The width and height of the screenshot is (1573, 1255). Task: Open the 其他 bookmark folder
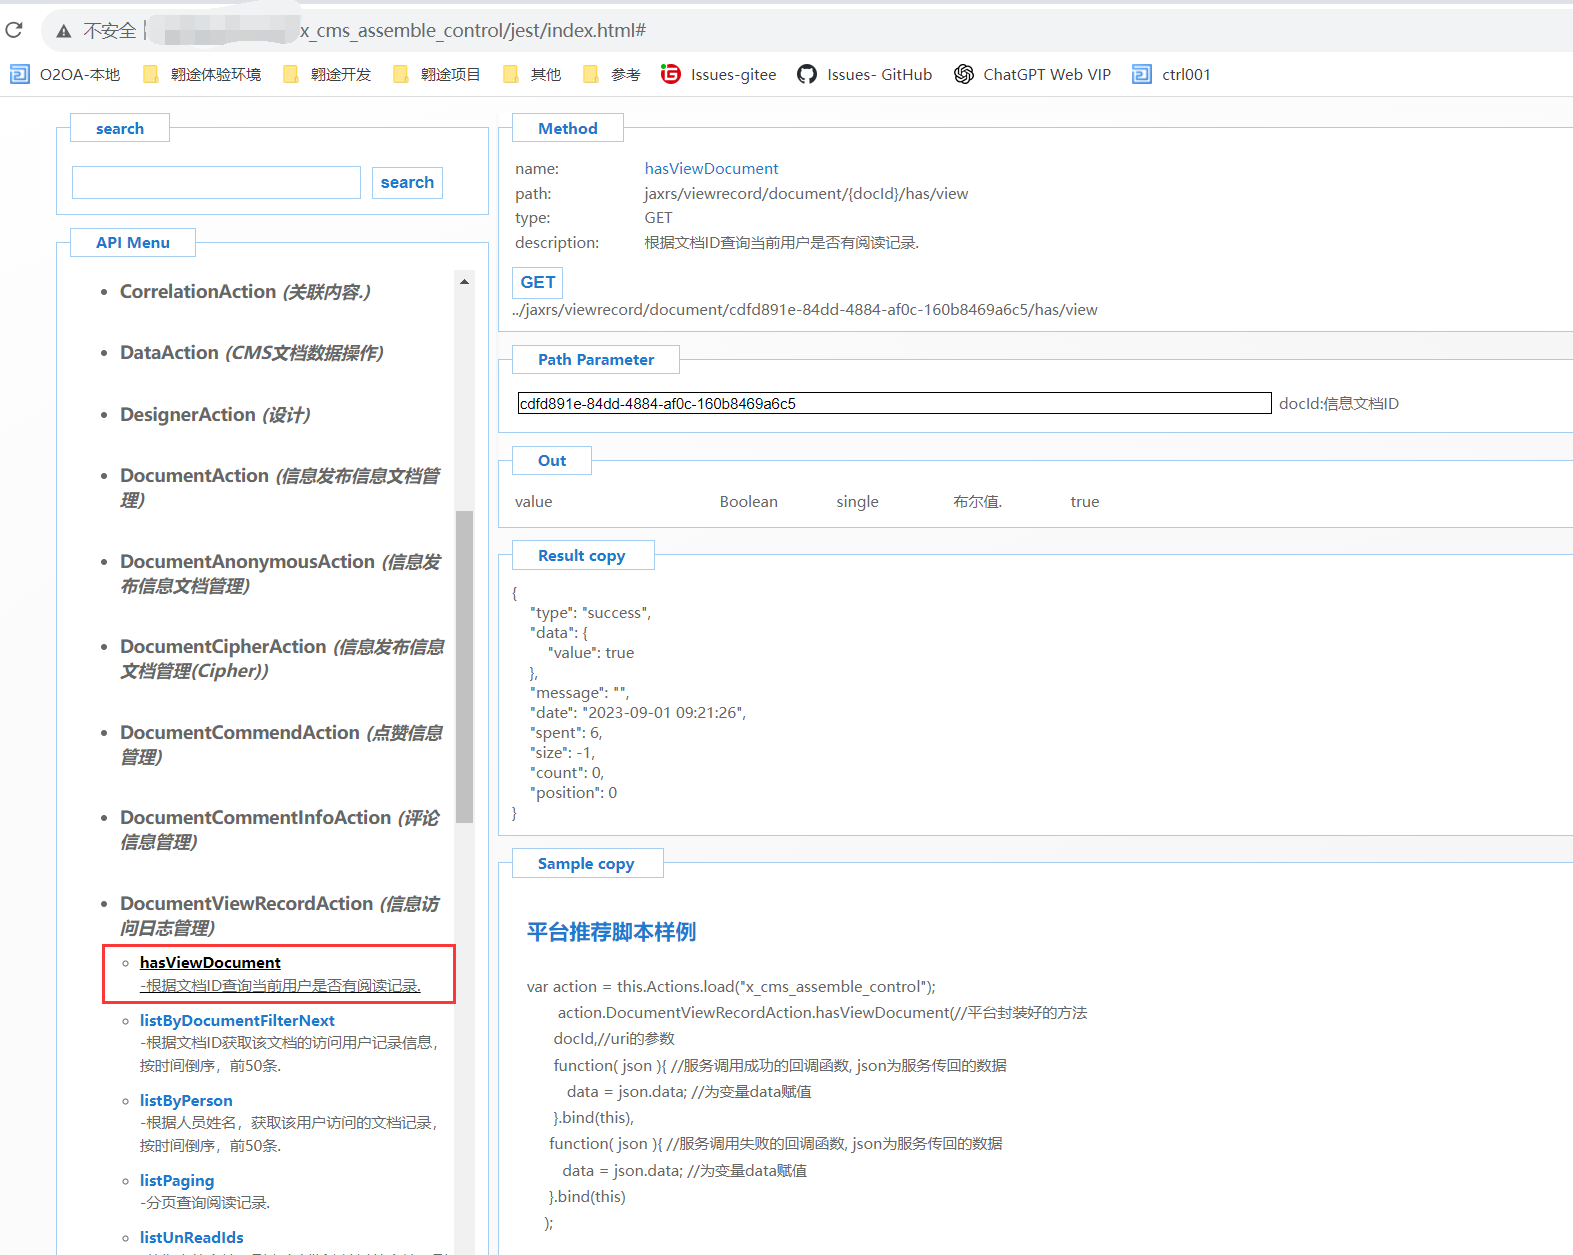[532, 74]
